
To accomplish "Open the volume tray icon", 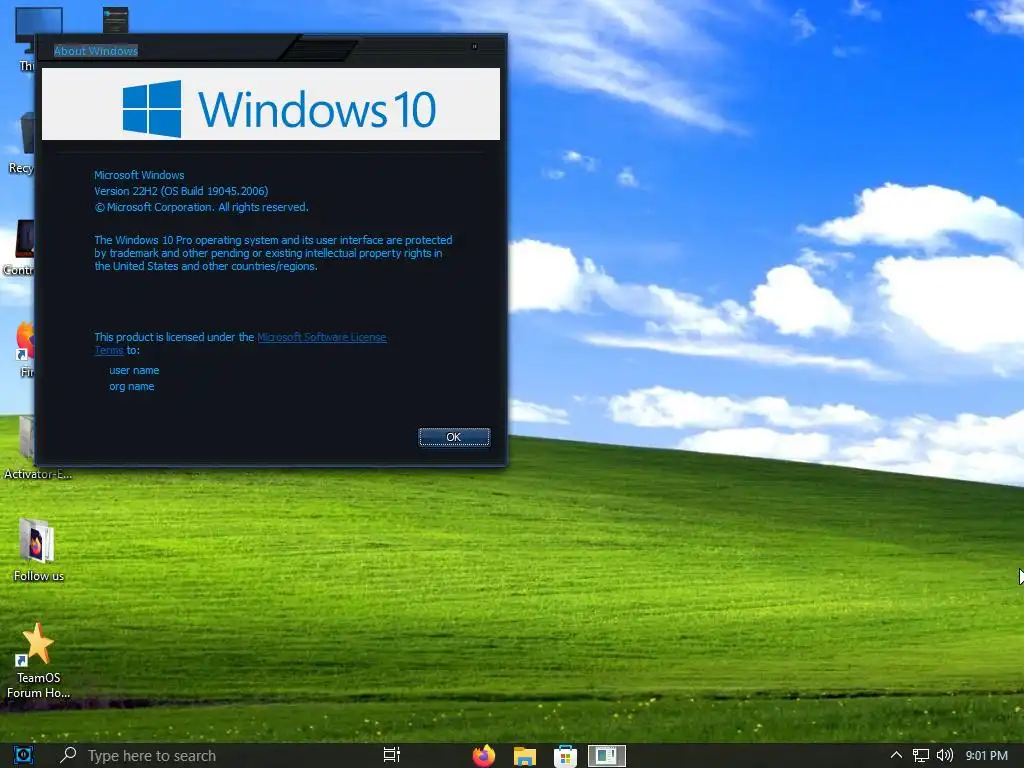I will 945,756.
